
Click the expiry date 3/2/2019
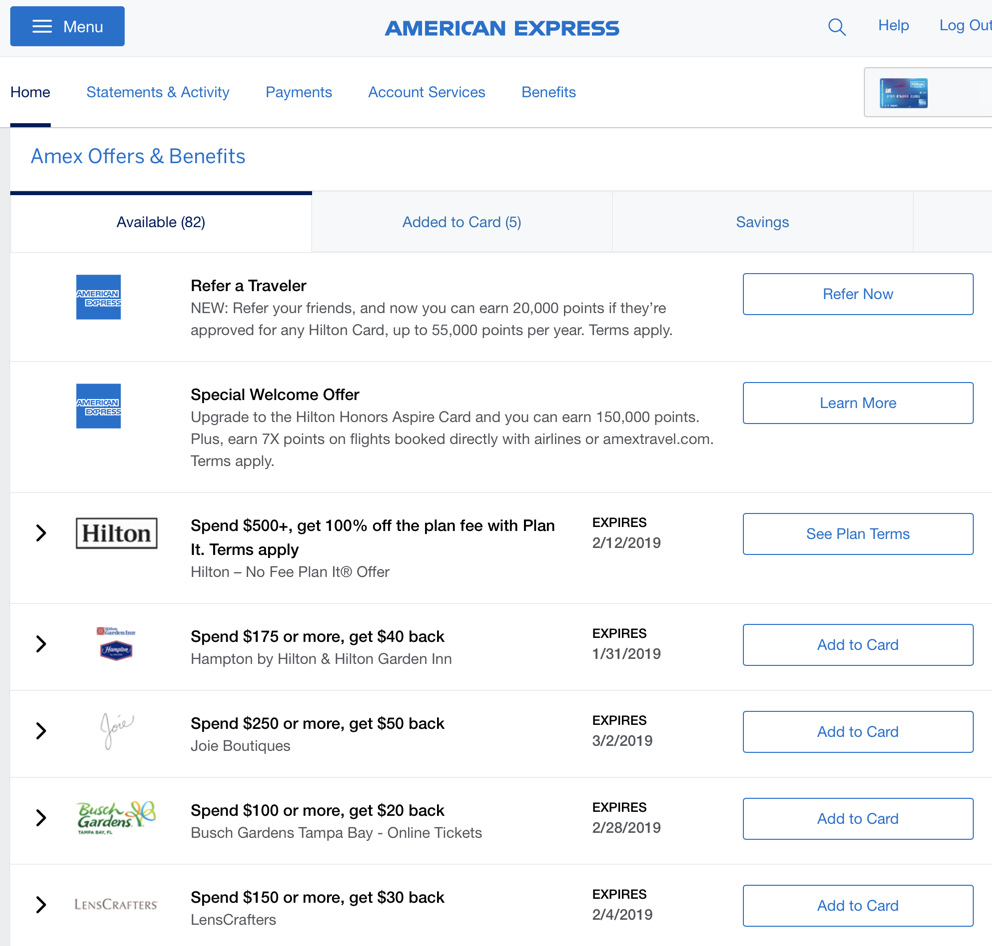(622, 740)
